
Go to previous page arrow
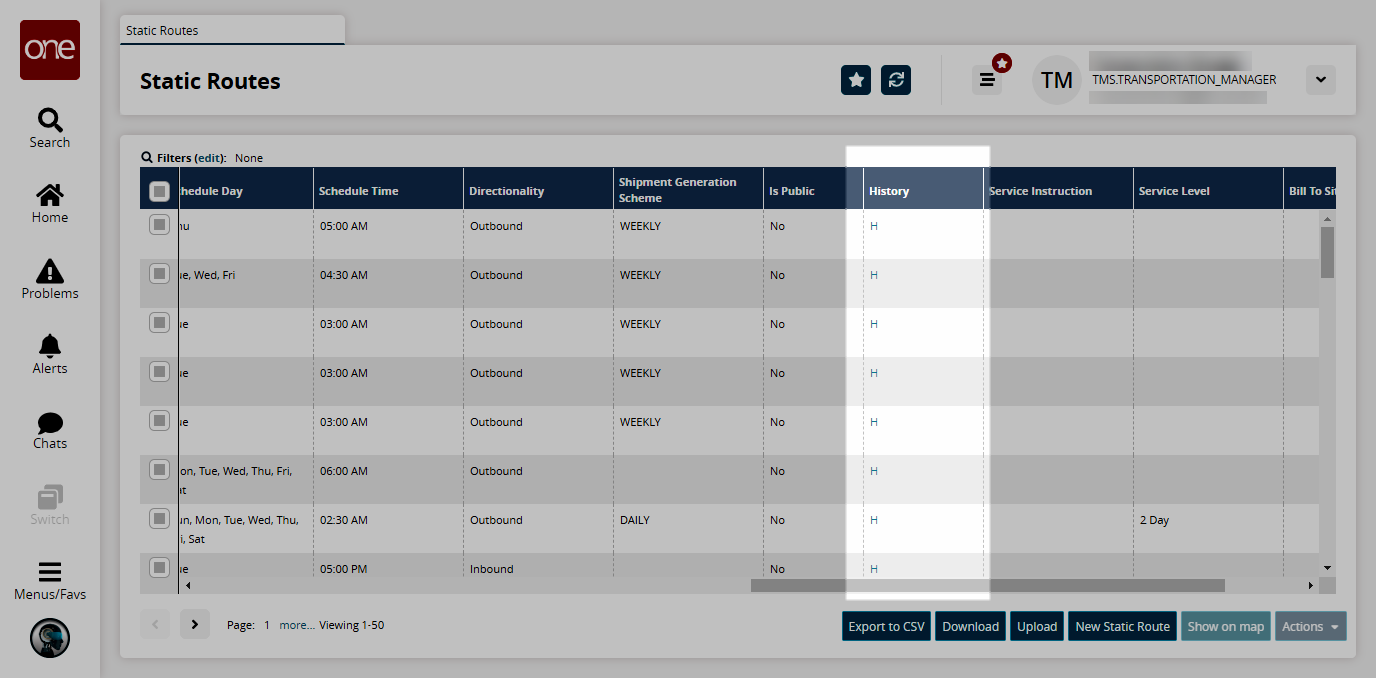click(155, 625)
